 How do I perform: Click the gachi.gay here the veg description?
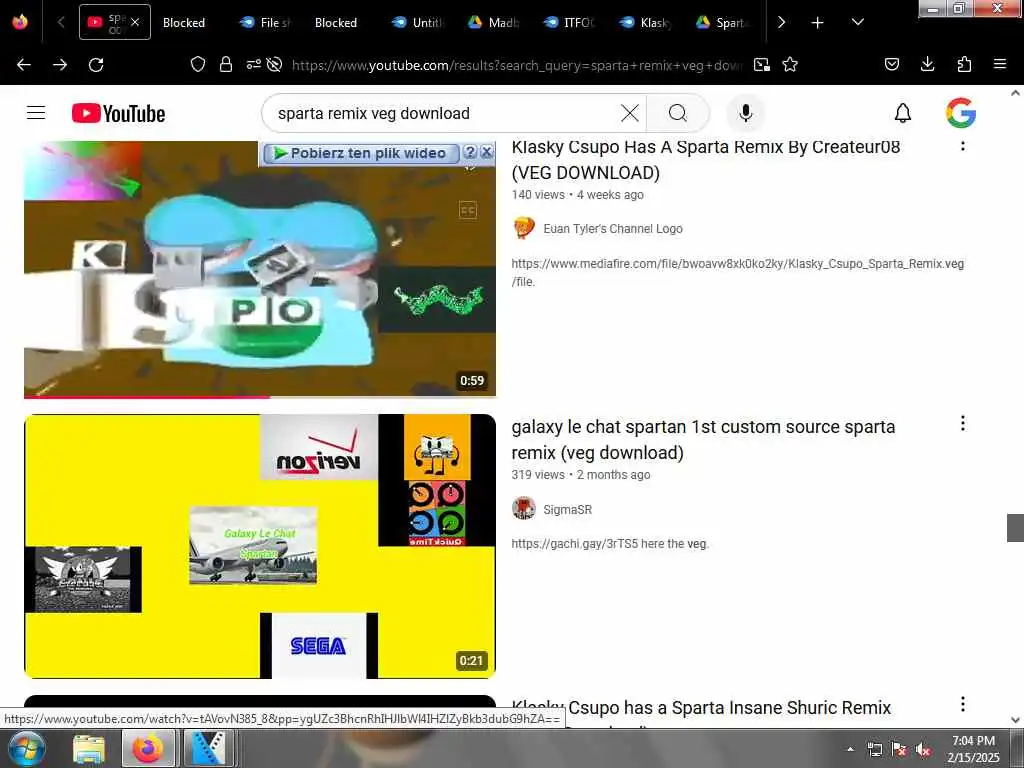[x=610, y=543]
